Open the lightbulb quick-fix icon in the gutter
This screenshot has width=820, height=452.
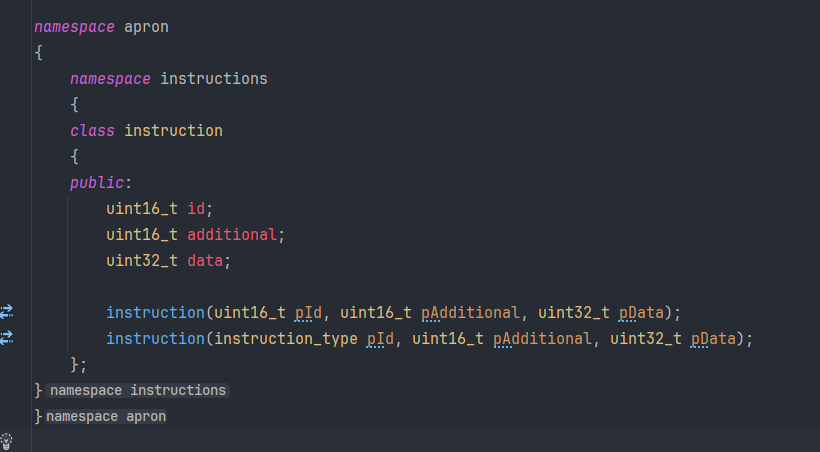pos(7,441)
